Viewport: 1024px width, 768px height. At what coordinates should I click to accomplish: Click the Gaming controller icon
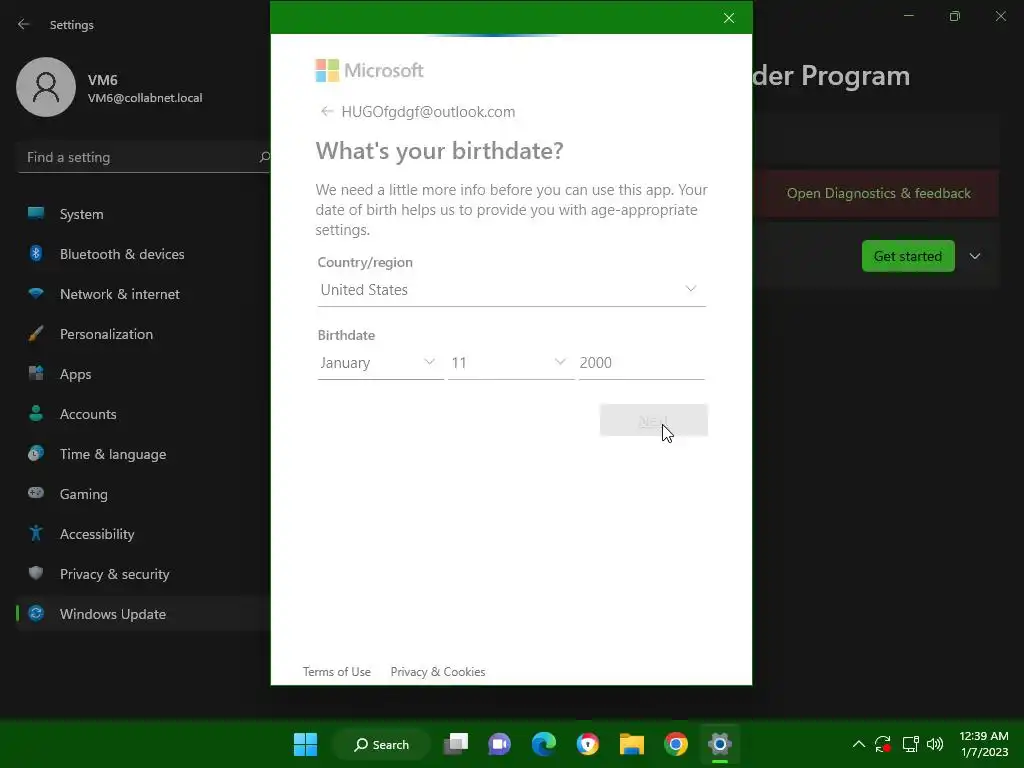click(36, 493)
